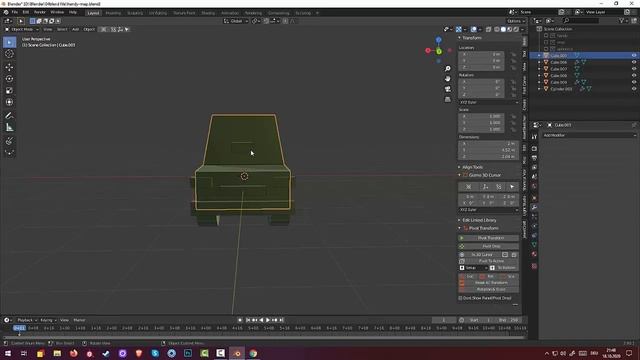Open Active Tool properties tab icon

point(534,137)
